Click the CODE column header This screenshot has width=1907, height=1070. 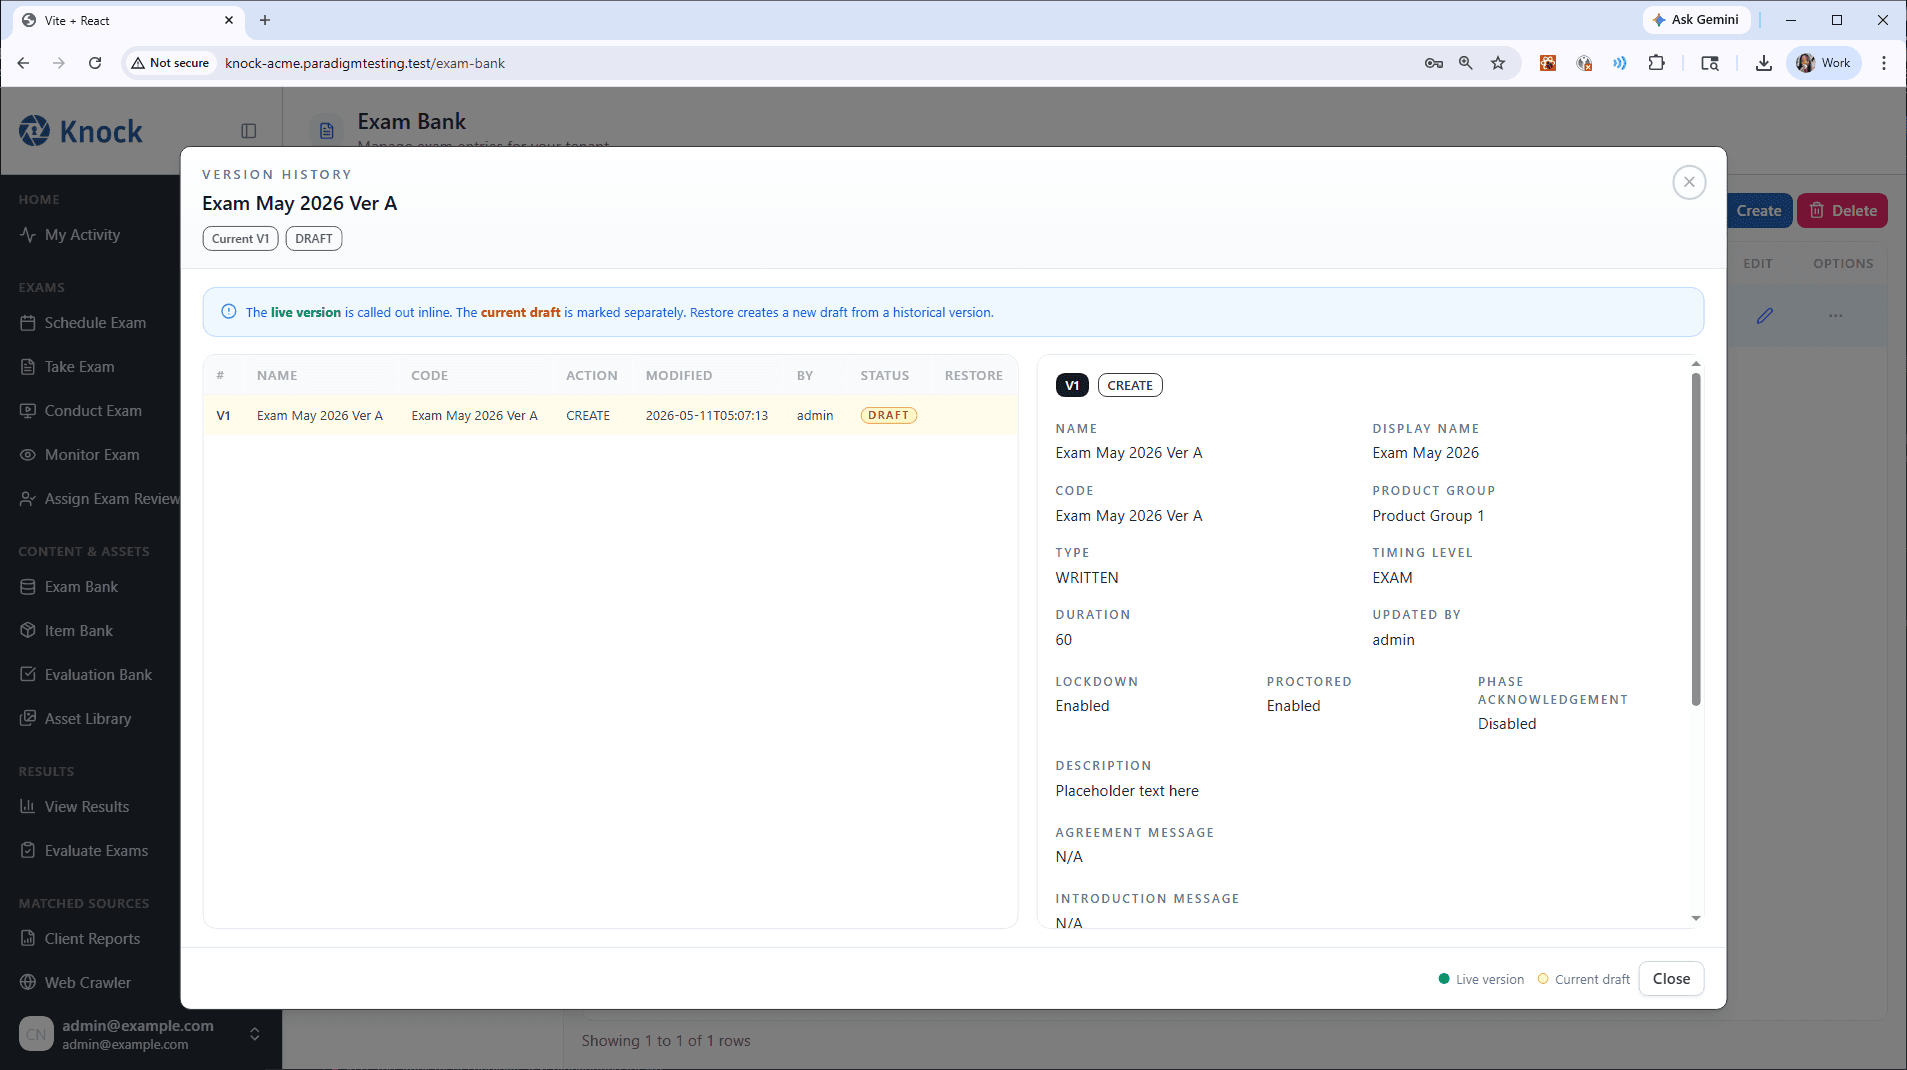429,375
